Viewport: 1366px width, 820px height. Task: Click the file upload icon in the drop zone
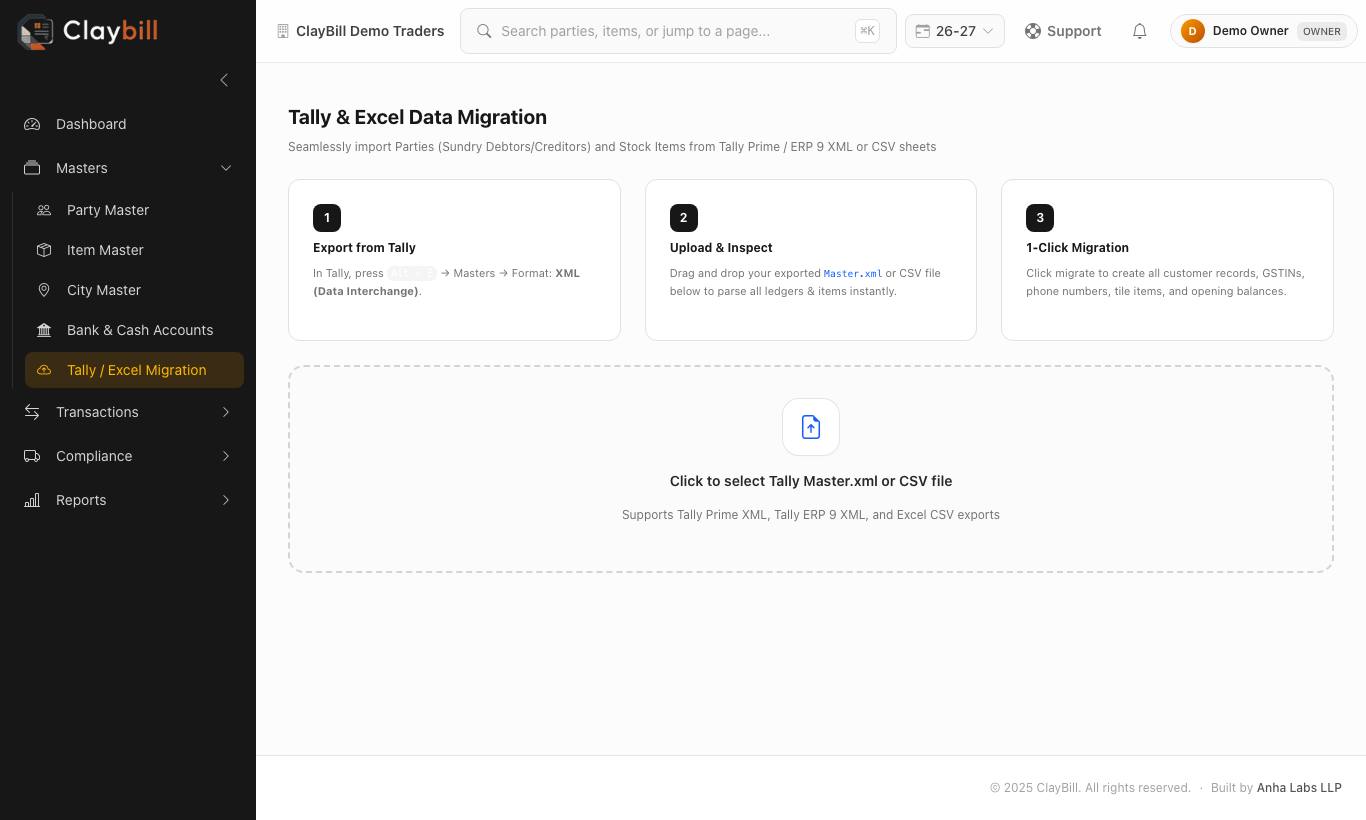811,427
